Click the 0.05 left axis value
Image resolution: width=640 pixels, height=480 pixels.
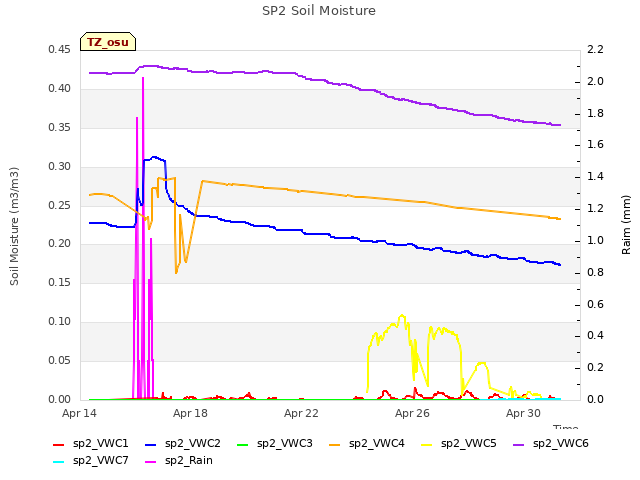pyautogui.click(x=60, y=360)
